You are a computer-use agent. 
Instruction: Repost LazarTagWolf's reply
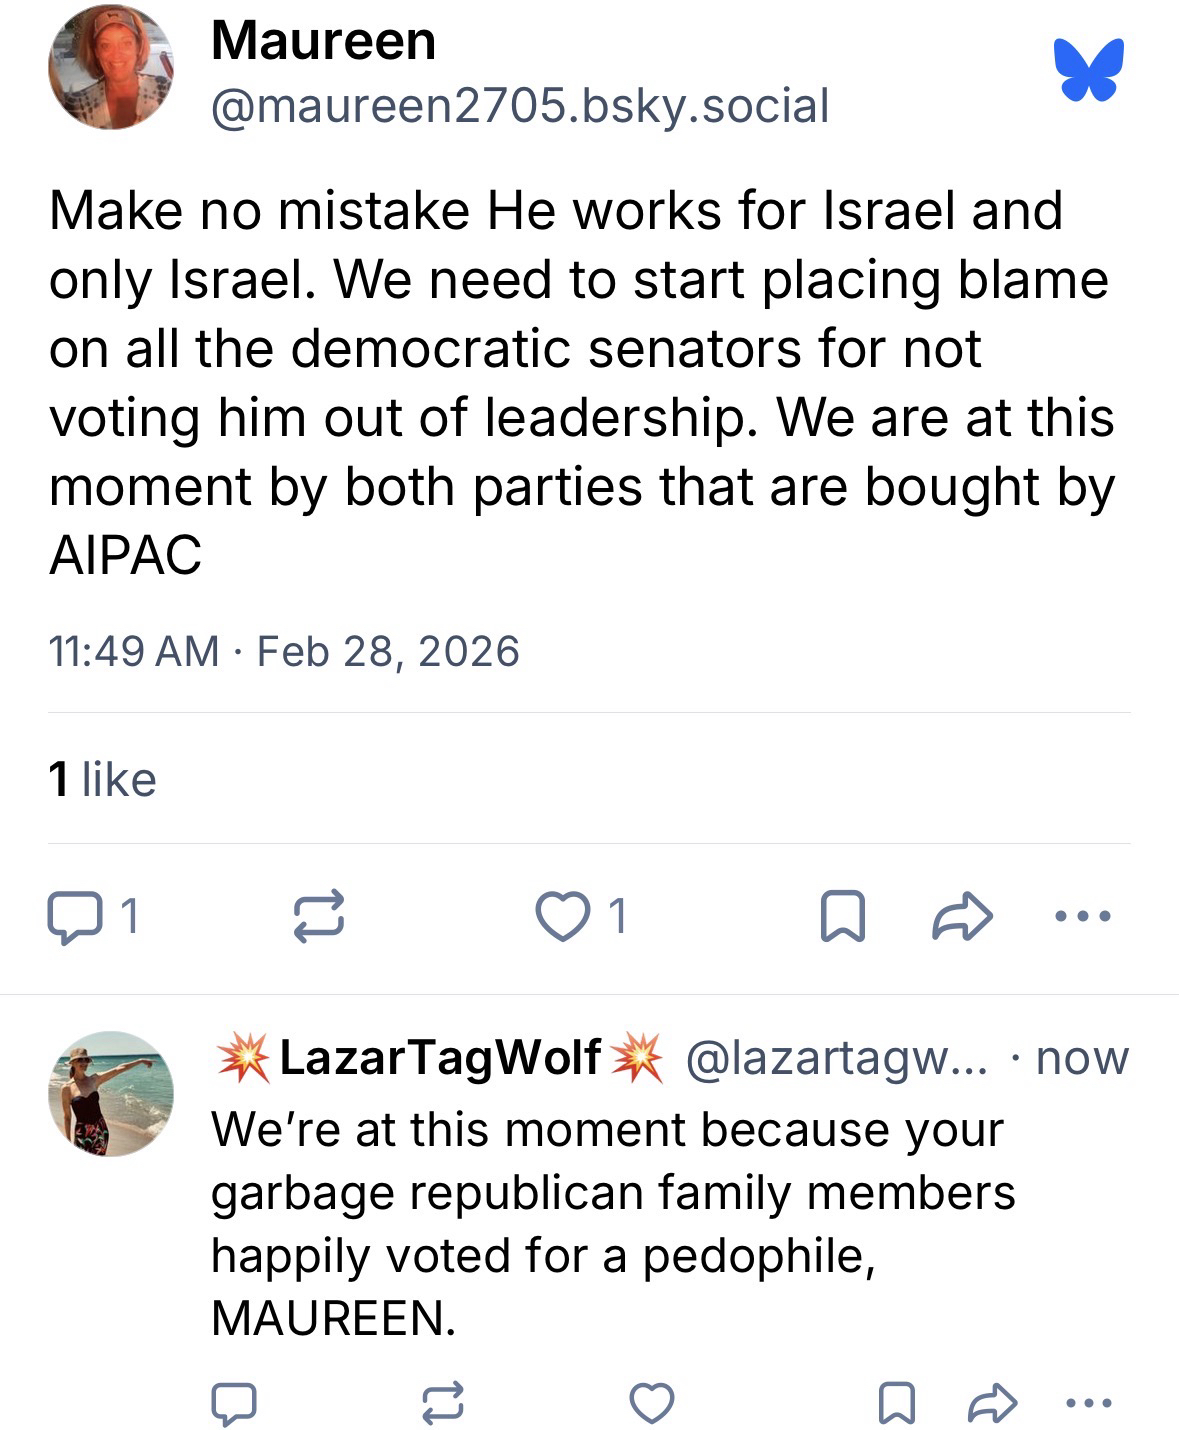point(443,1403)
